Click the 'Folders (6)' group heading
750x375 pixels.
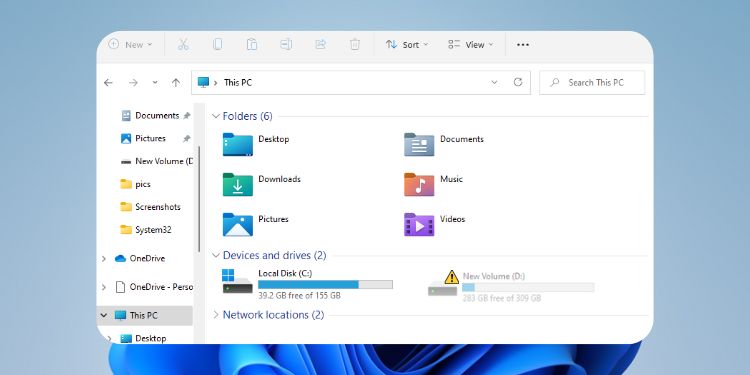tap(247, 116)
